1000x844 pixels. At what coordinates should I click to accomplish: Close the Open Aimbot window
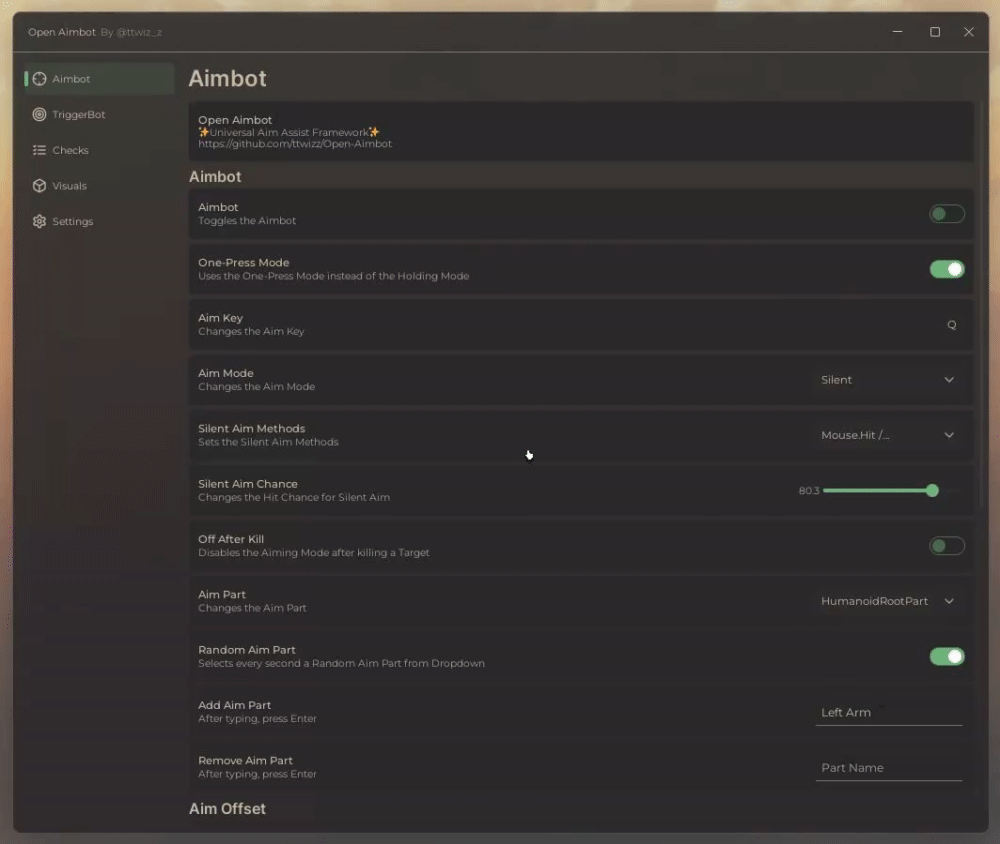pyautogui.click(x=968, y=32)
